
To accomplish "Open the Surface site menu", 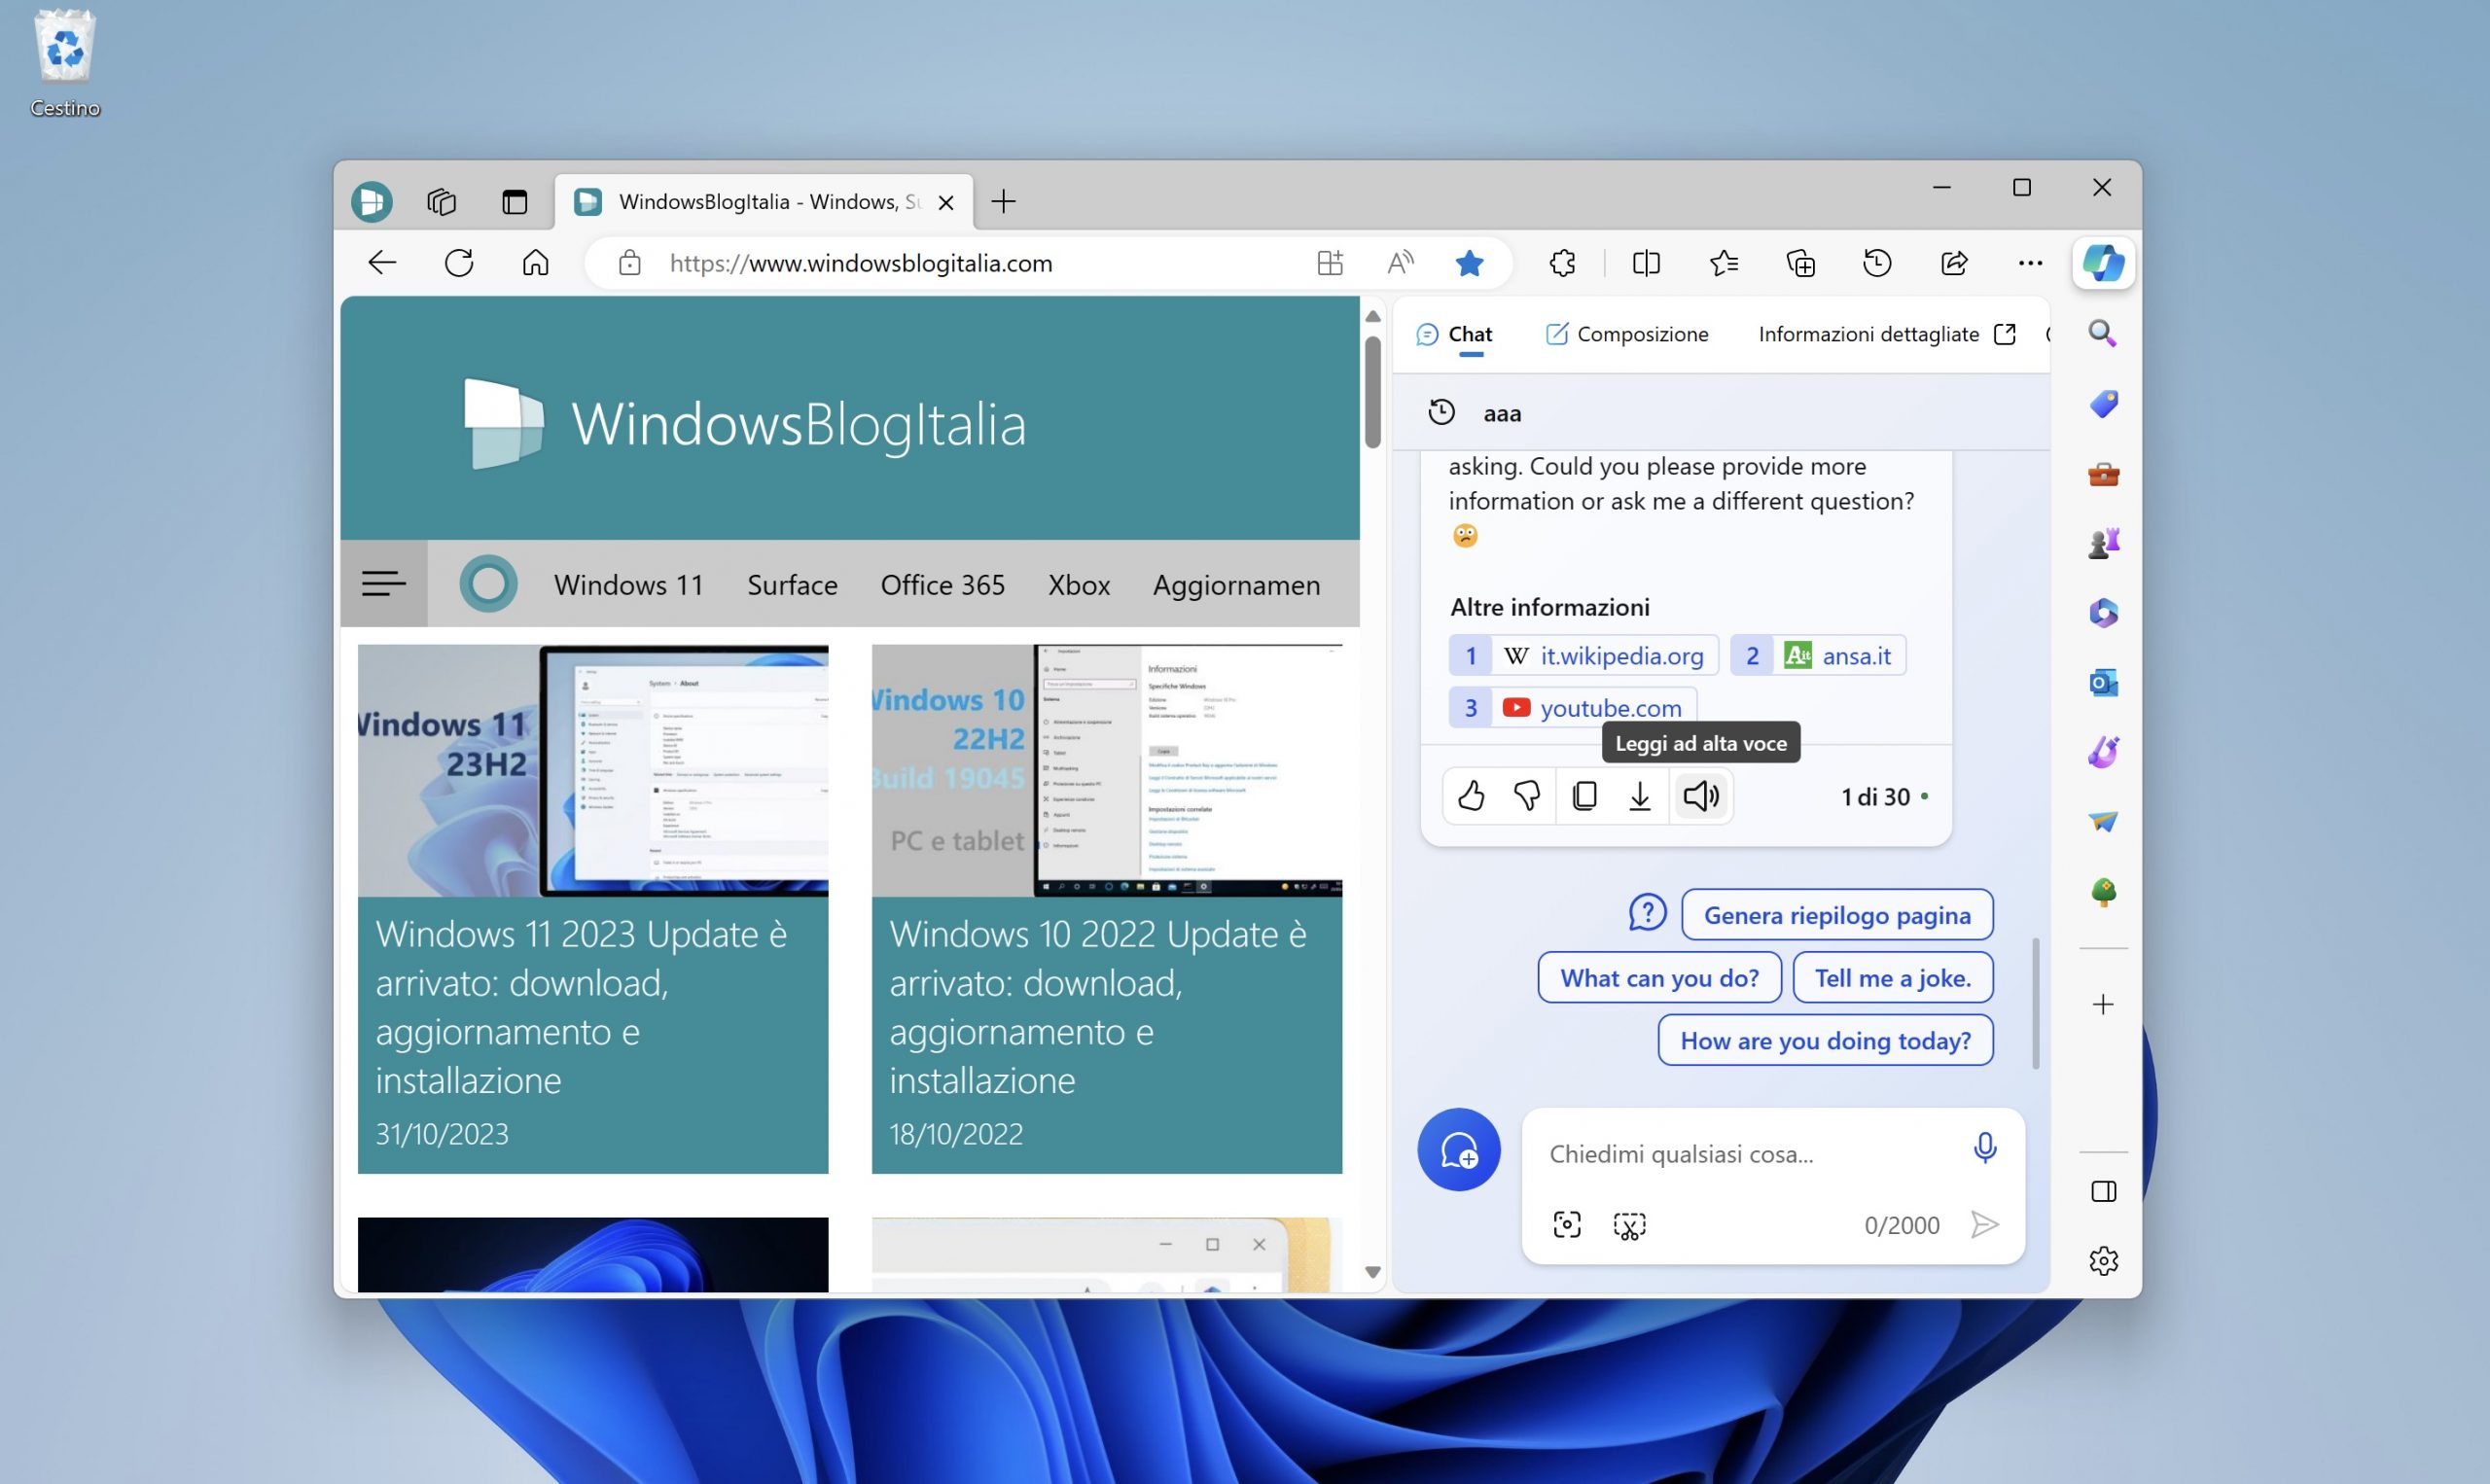I will 792,585.
